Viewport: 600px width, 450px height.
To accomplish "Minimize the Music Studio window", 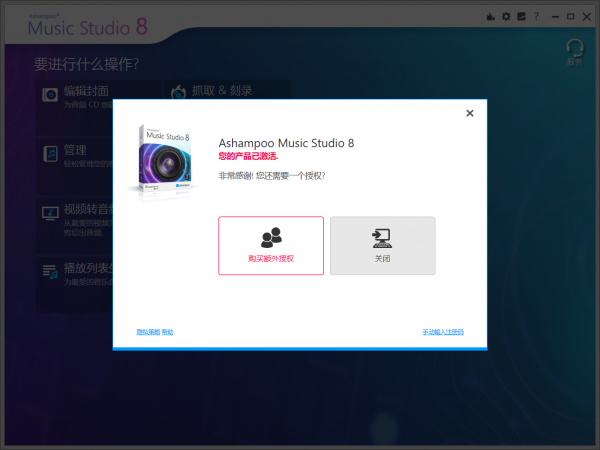I will point(555,16).
